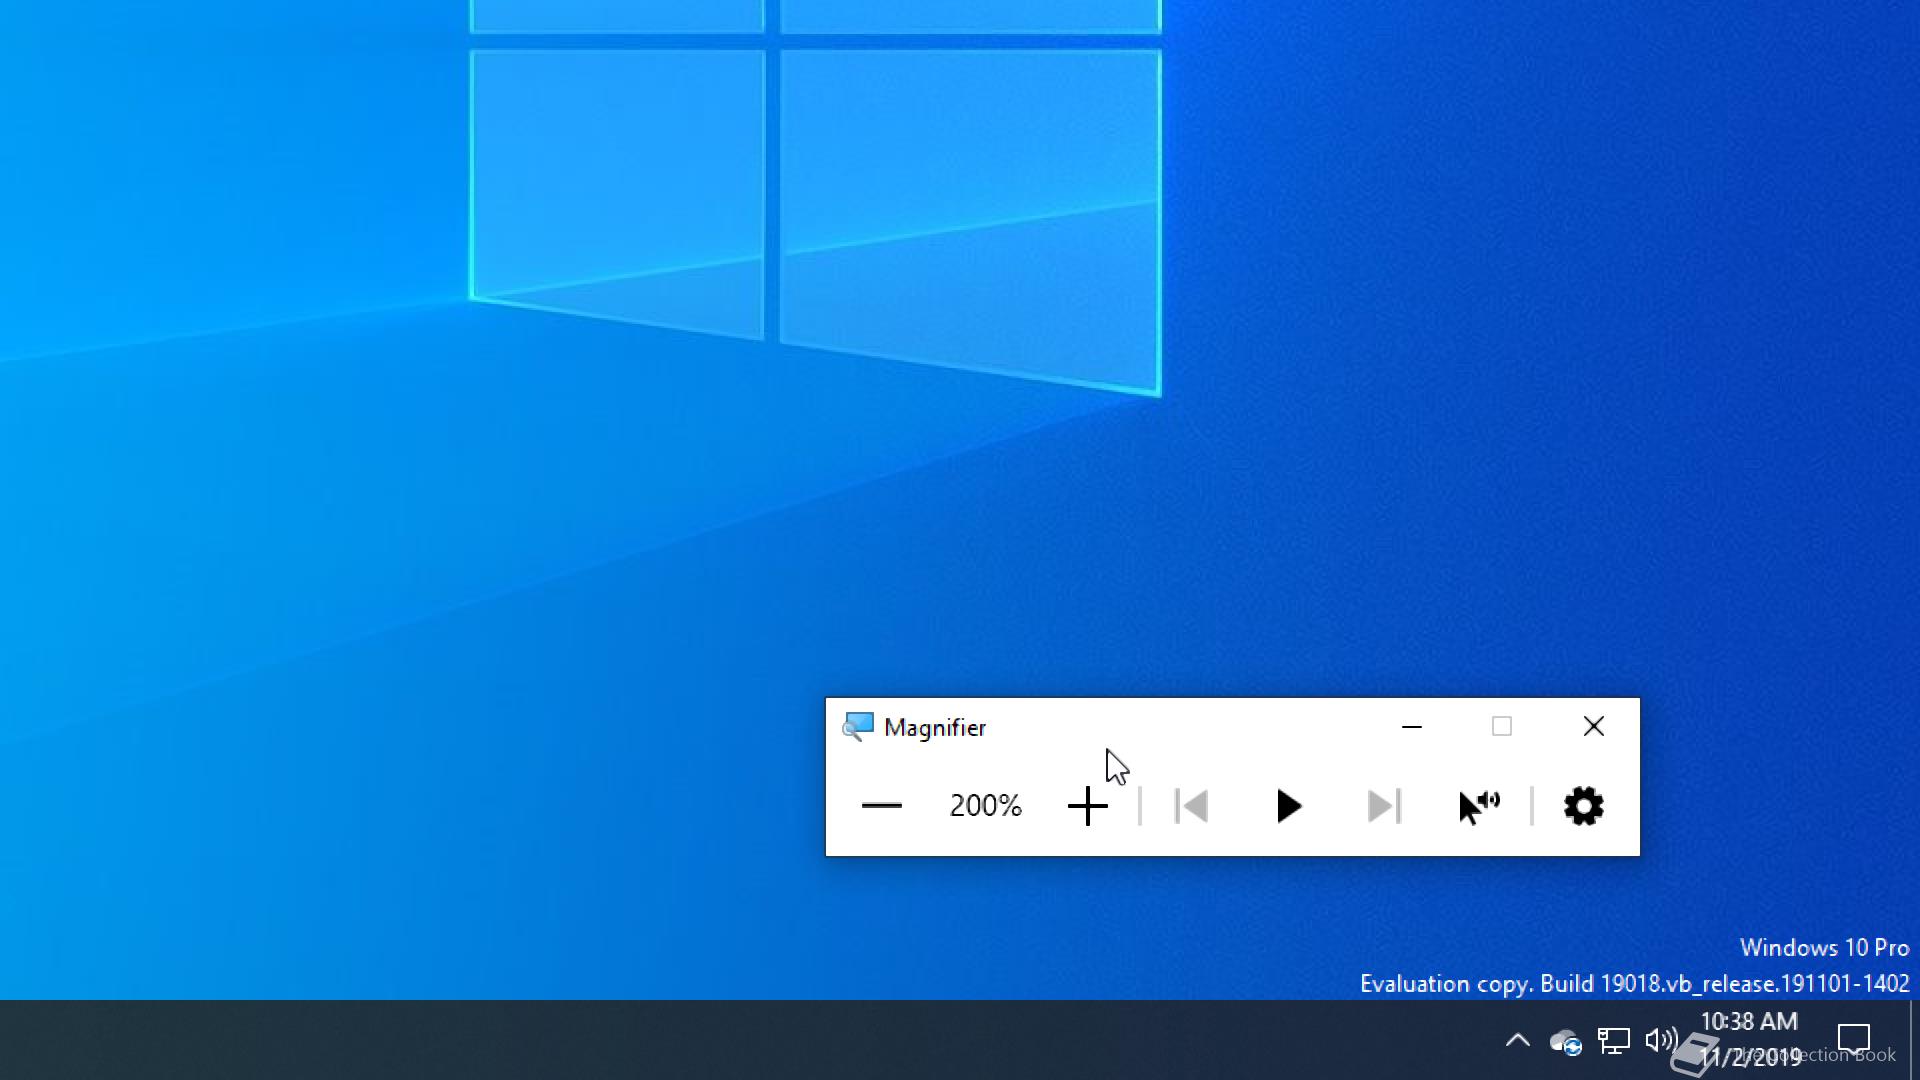Screen dimensions: 1920x1080
Task: Close the Magnifier window
Action: pyautogui.click(x=1594, y=727)
